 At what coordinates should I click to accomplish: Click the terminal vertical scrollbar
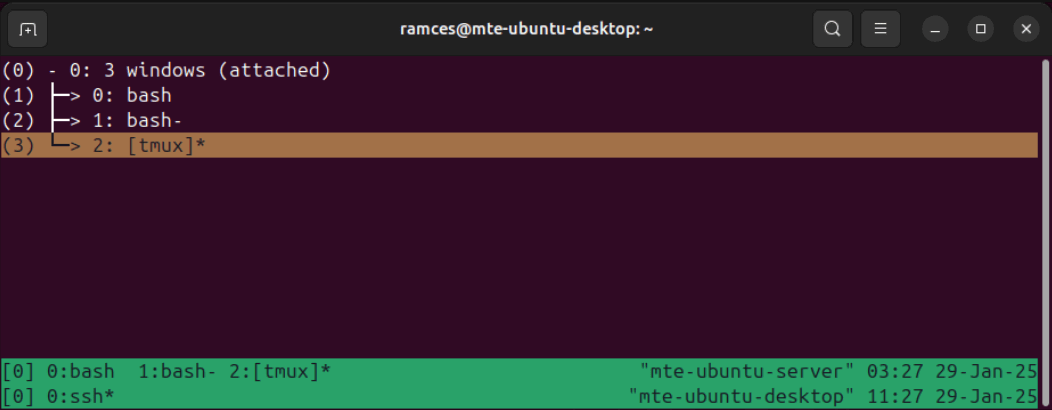[x=1045, y=232]
